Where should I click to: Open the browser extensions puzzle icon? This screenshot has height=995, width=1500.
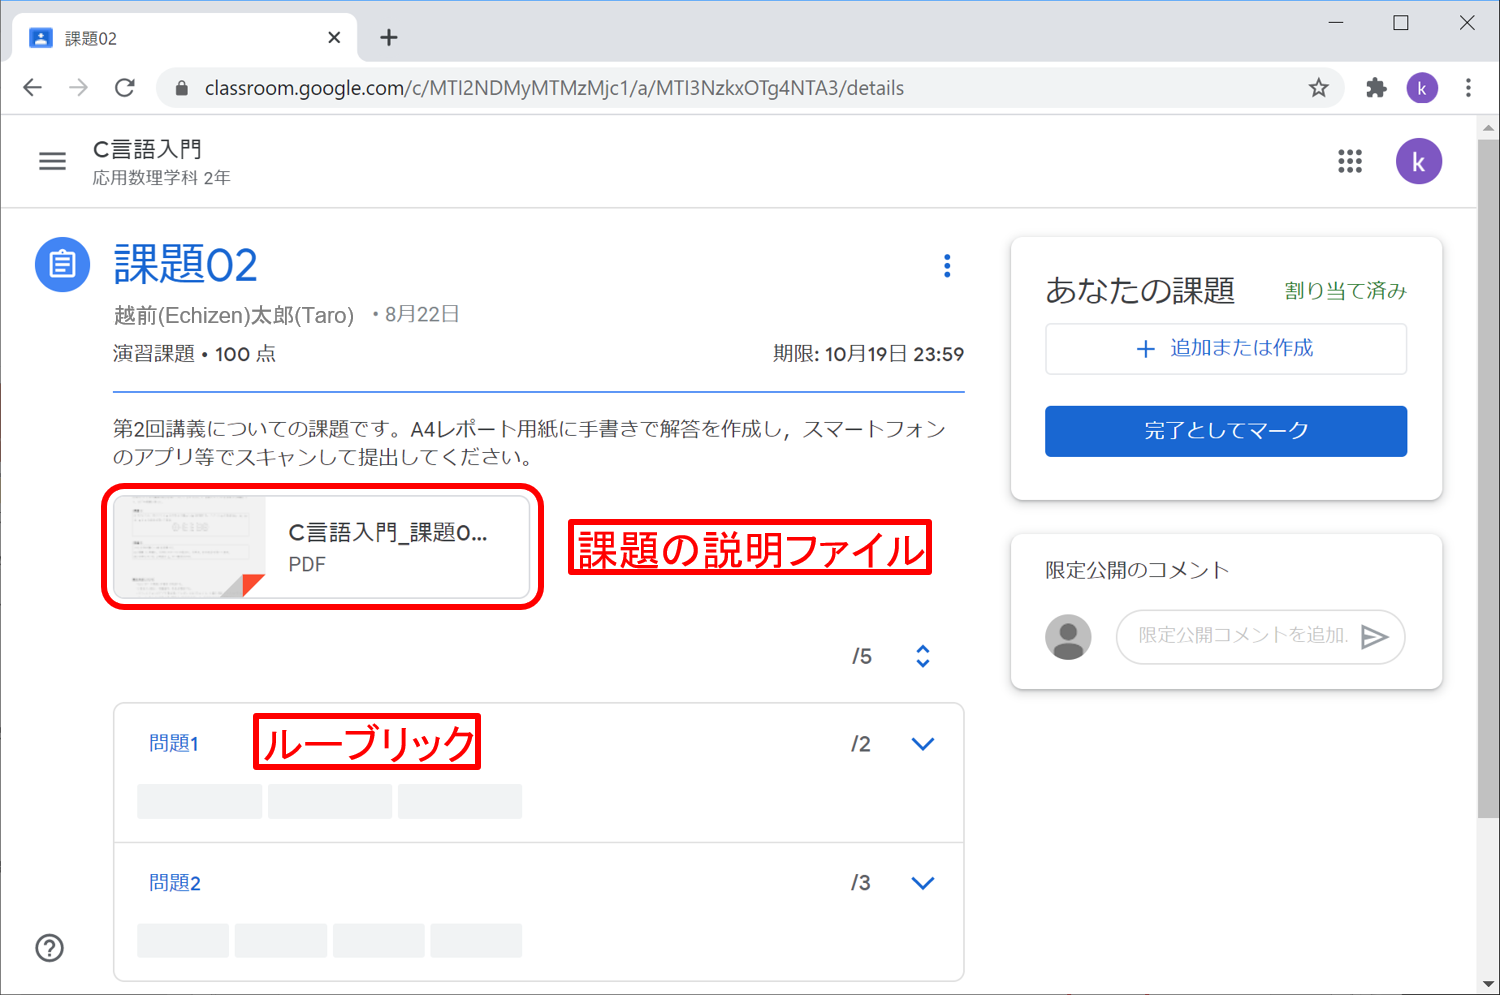click(1376, 88)
